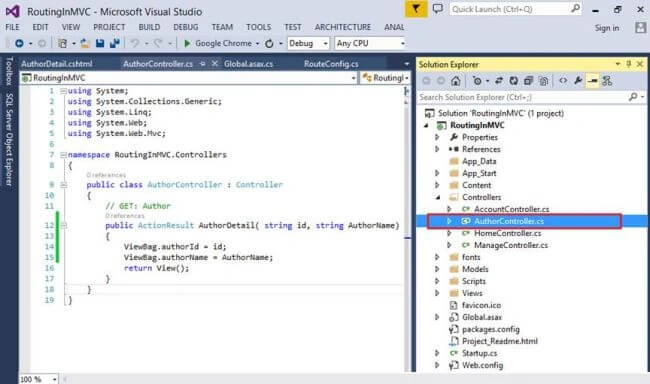The image size is (650, 384).
Task: Expand the References node
Action: tap(437, 149)
